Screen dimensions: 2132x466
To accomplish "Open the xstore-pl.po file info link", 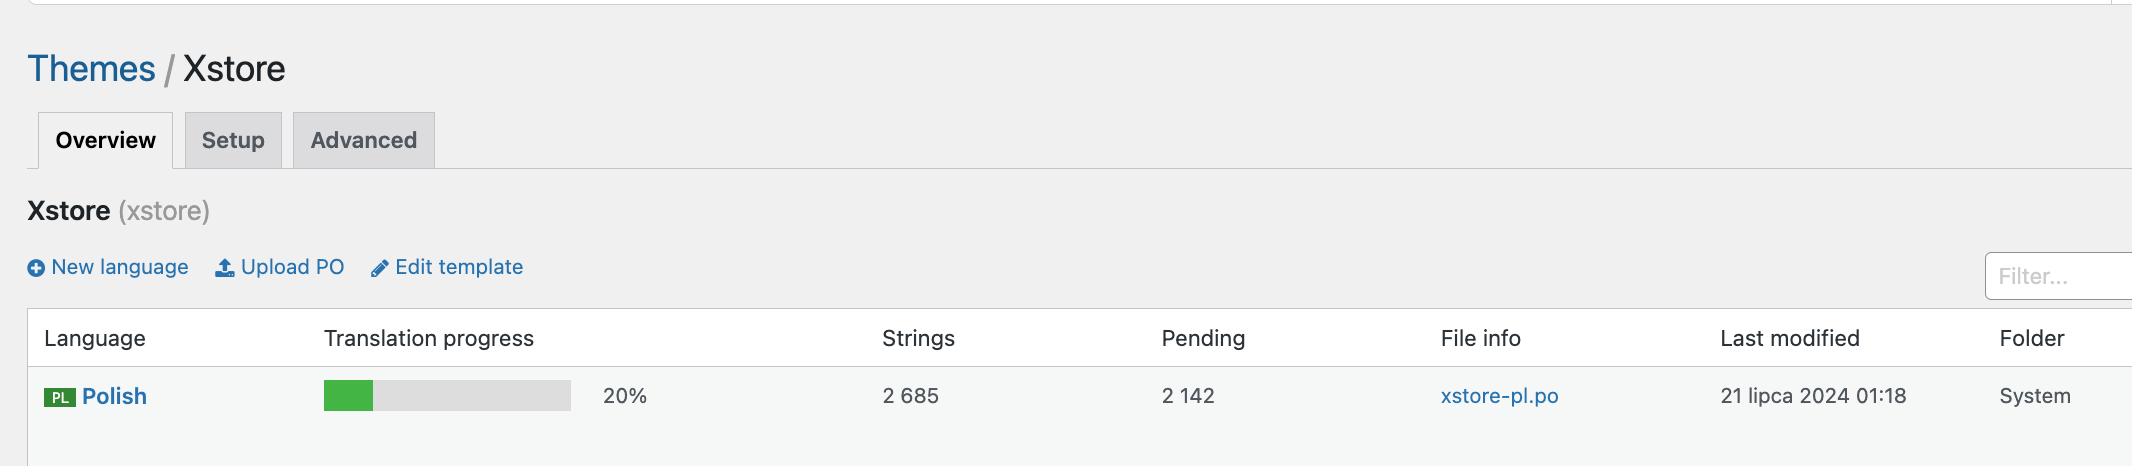I will coord(1499,396).
